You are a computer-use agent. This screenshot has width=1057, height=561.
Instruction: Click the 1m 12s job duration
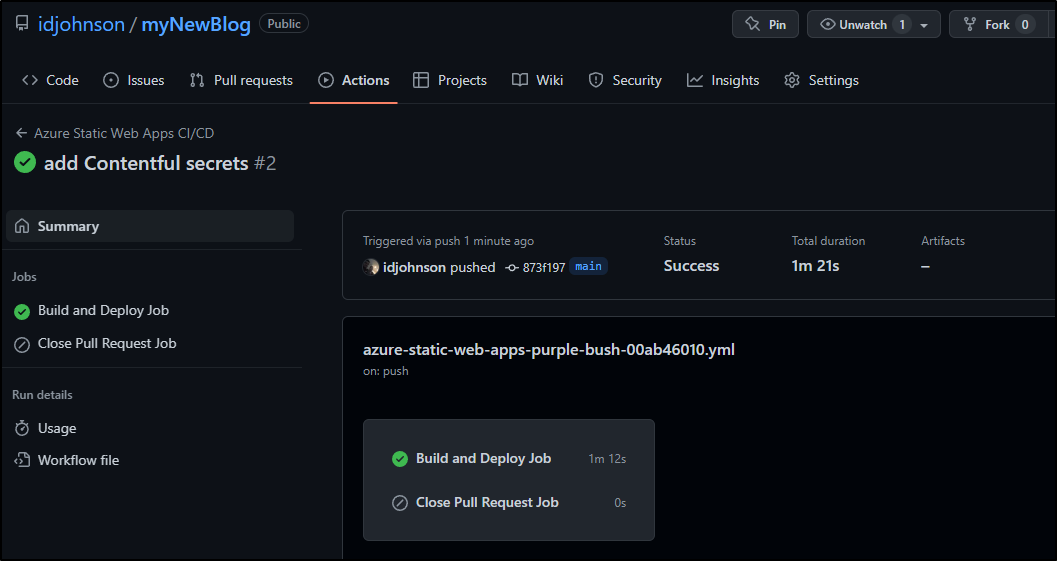click(607, 459)
